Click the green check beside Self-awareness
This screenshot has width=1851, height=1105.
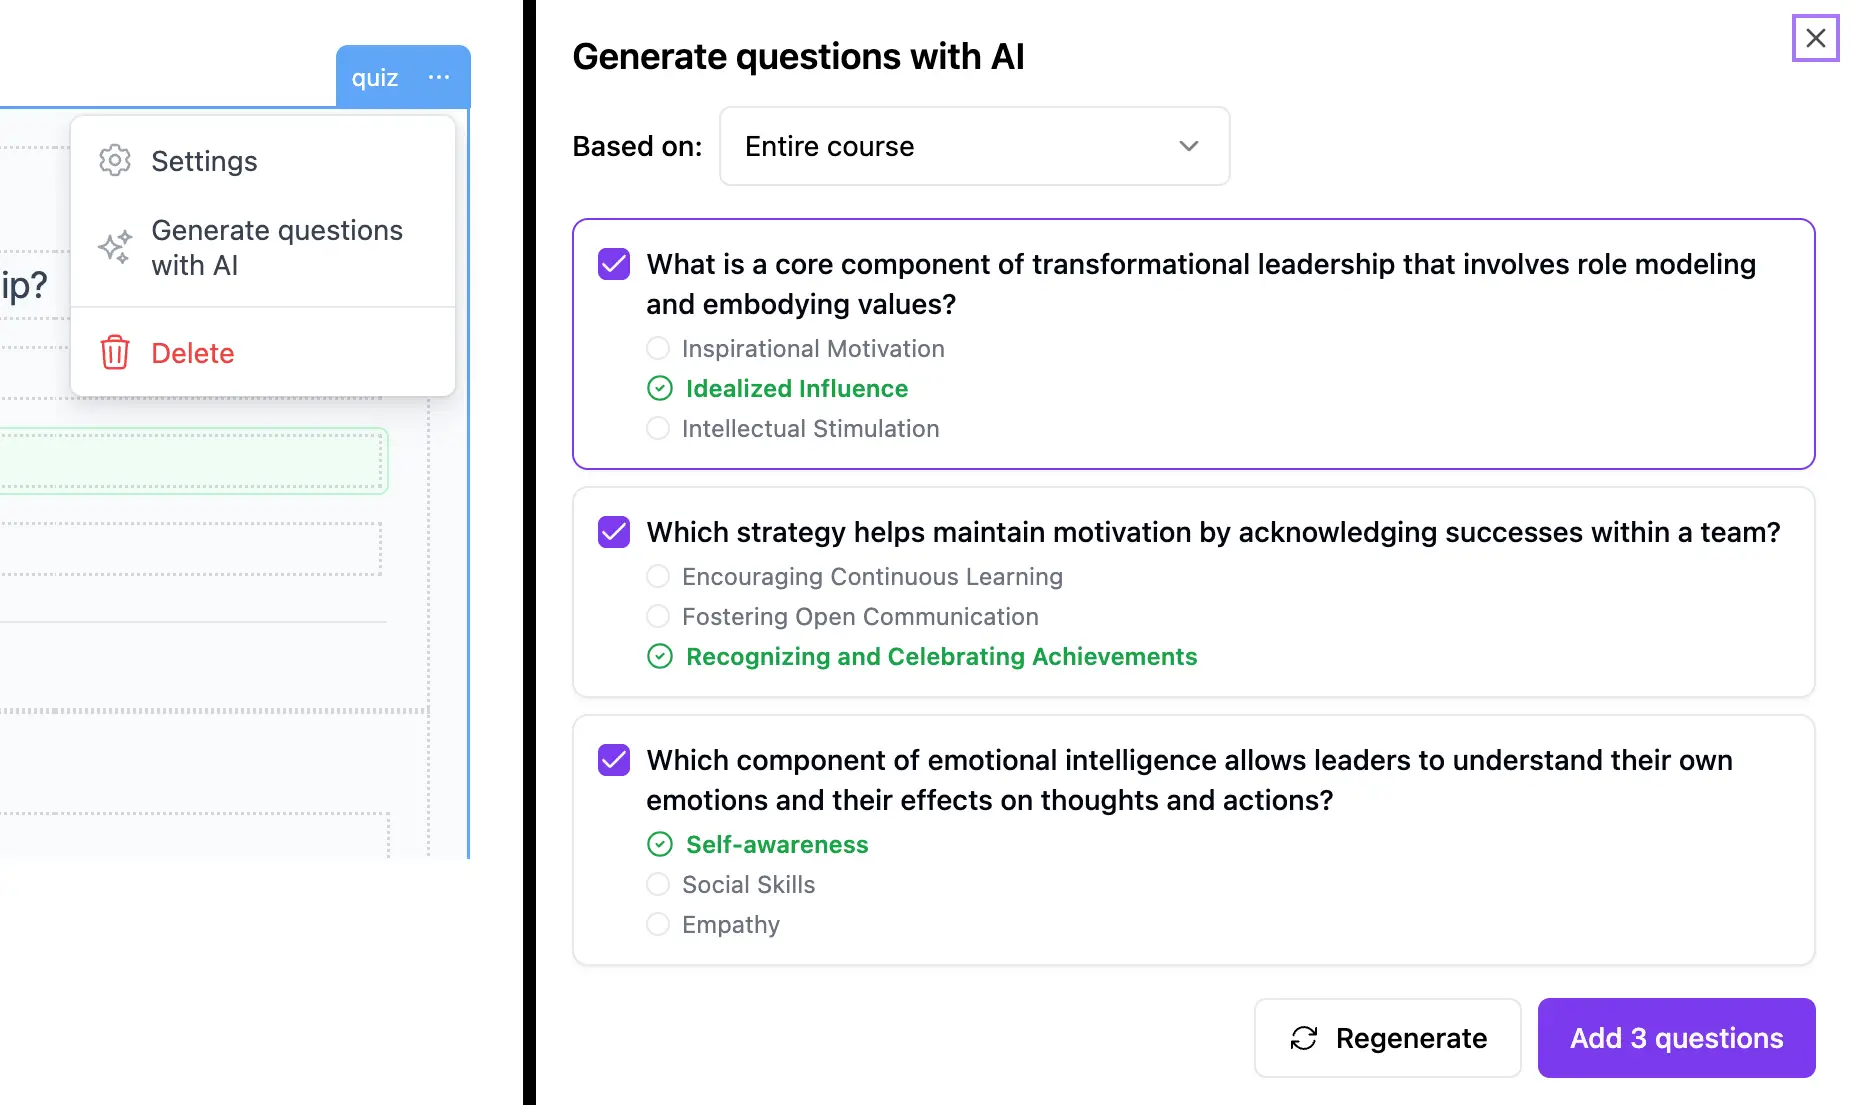click(x=660, y=844)
